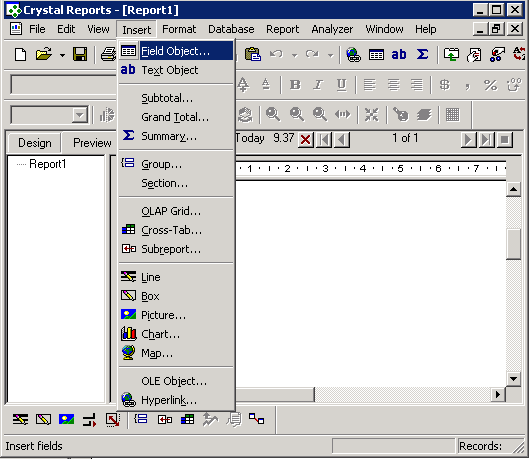The width and height of the screenshot is (529, 459).
Task: Select Subreport menu entry
Action: 176,249
